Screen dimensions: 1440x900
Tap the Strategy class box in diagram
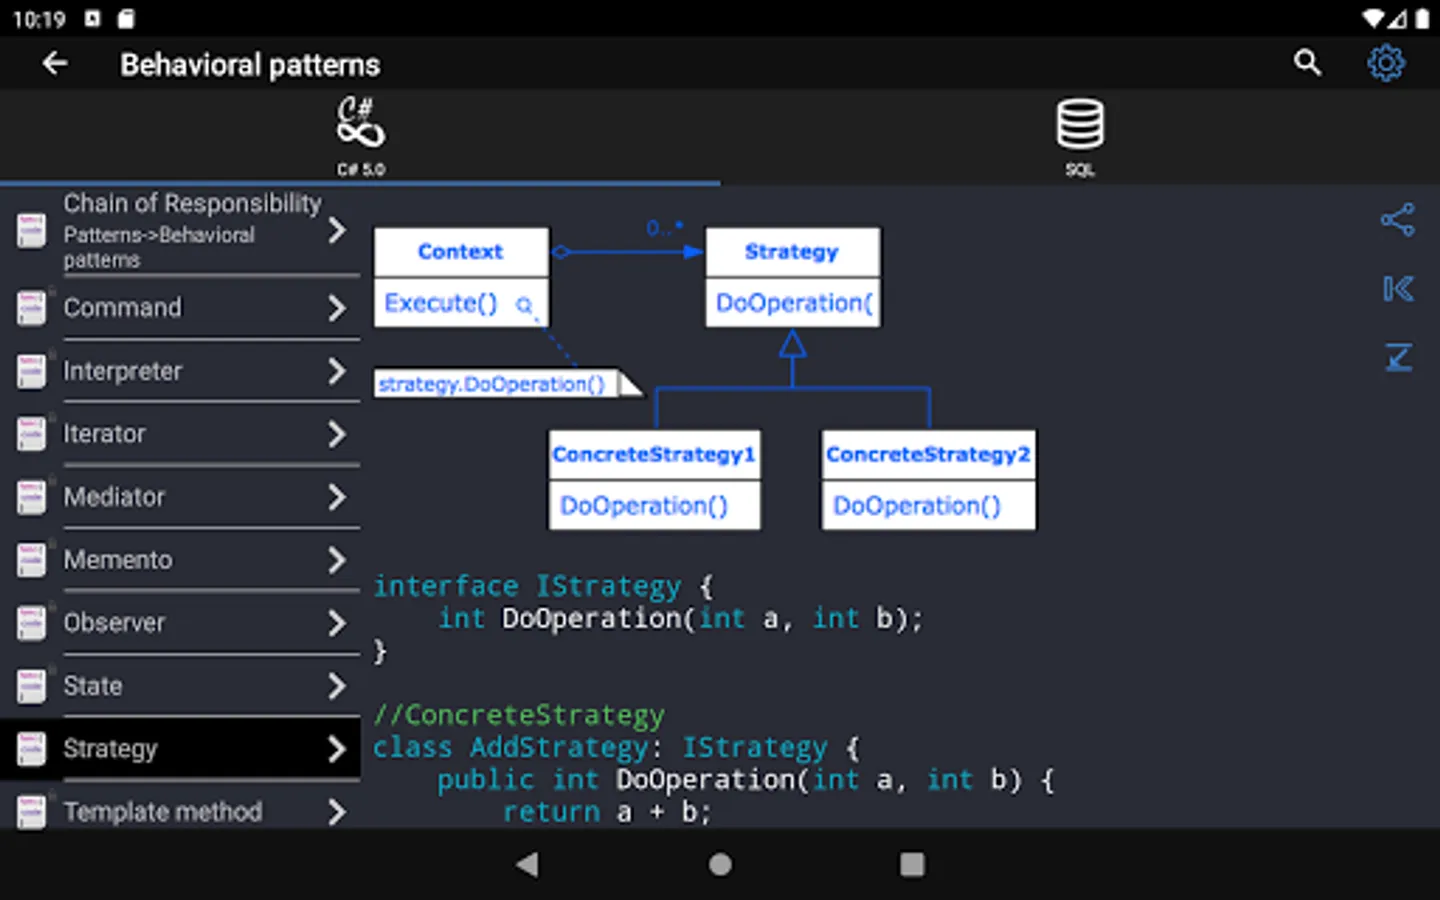pyautogui.click(x=793, y=277)
